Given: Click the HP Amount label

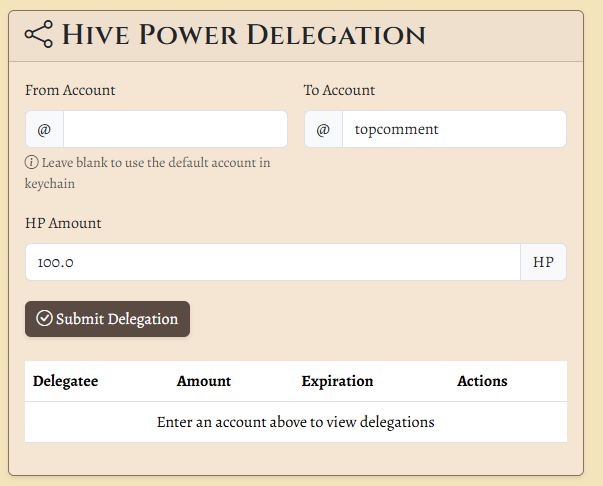Looking at the screenshot, I should pos(63,223).
